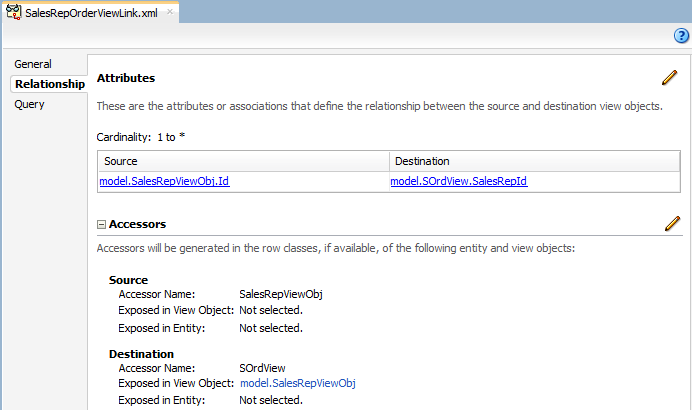Open the model.SalesRepViewObj.Id source link
The height and width of the screenshot is (410, 692).
164,182
